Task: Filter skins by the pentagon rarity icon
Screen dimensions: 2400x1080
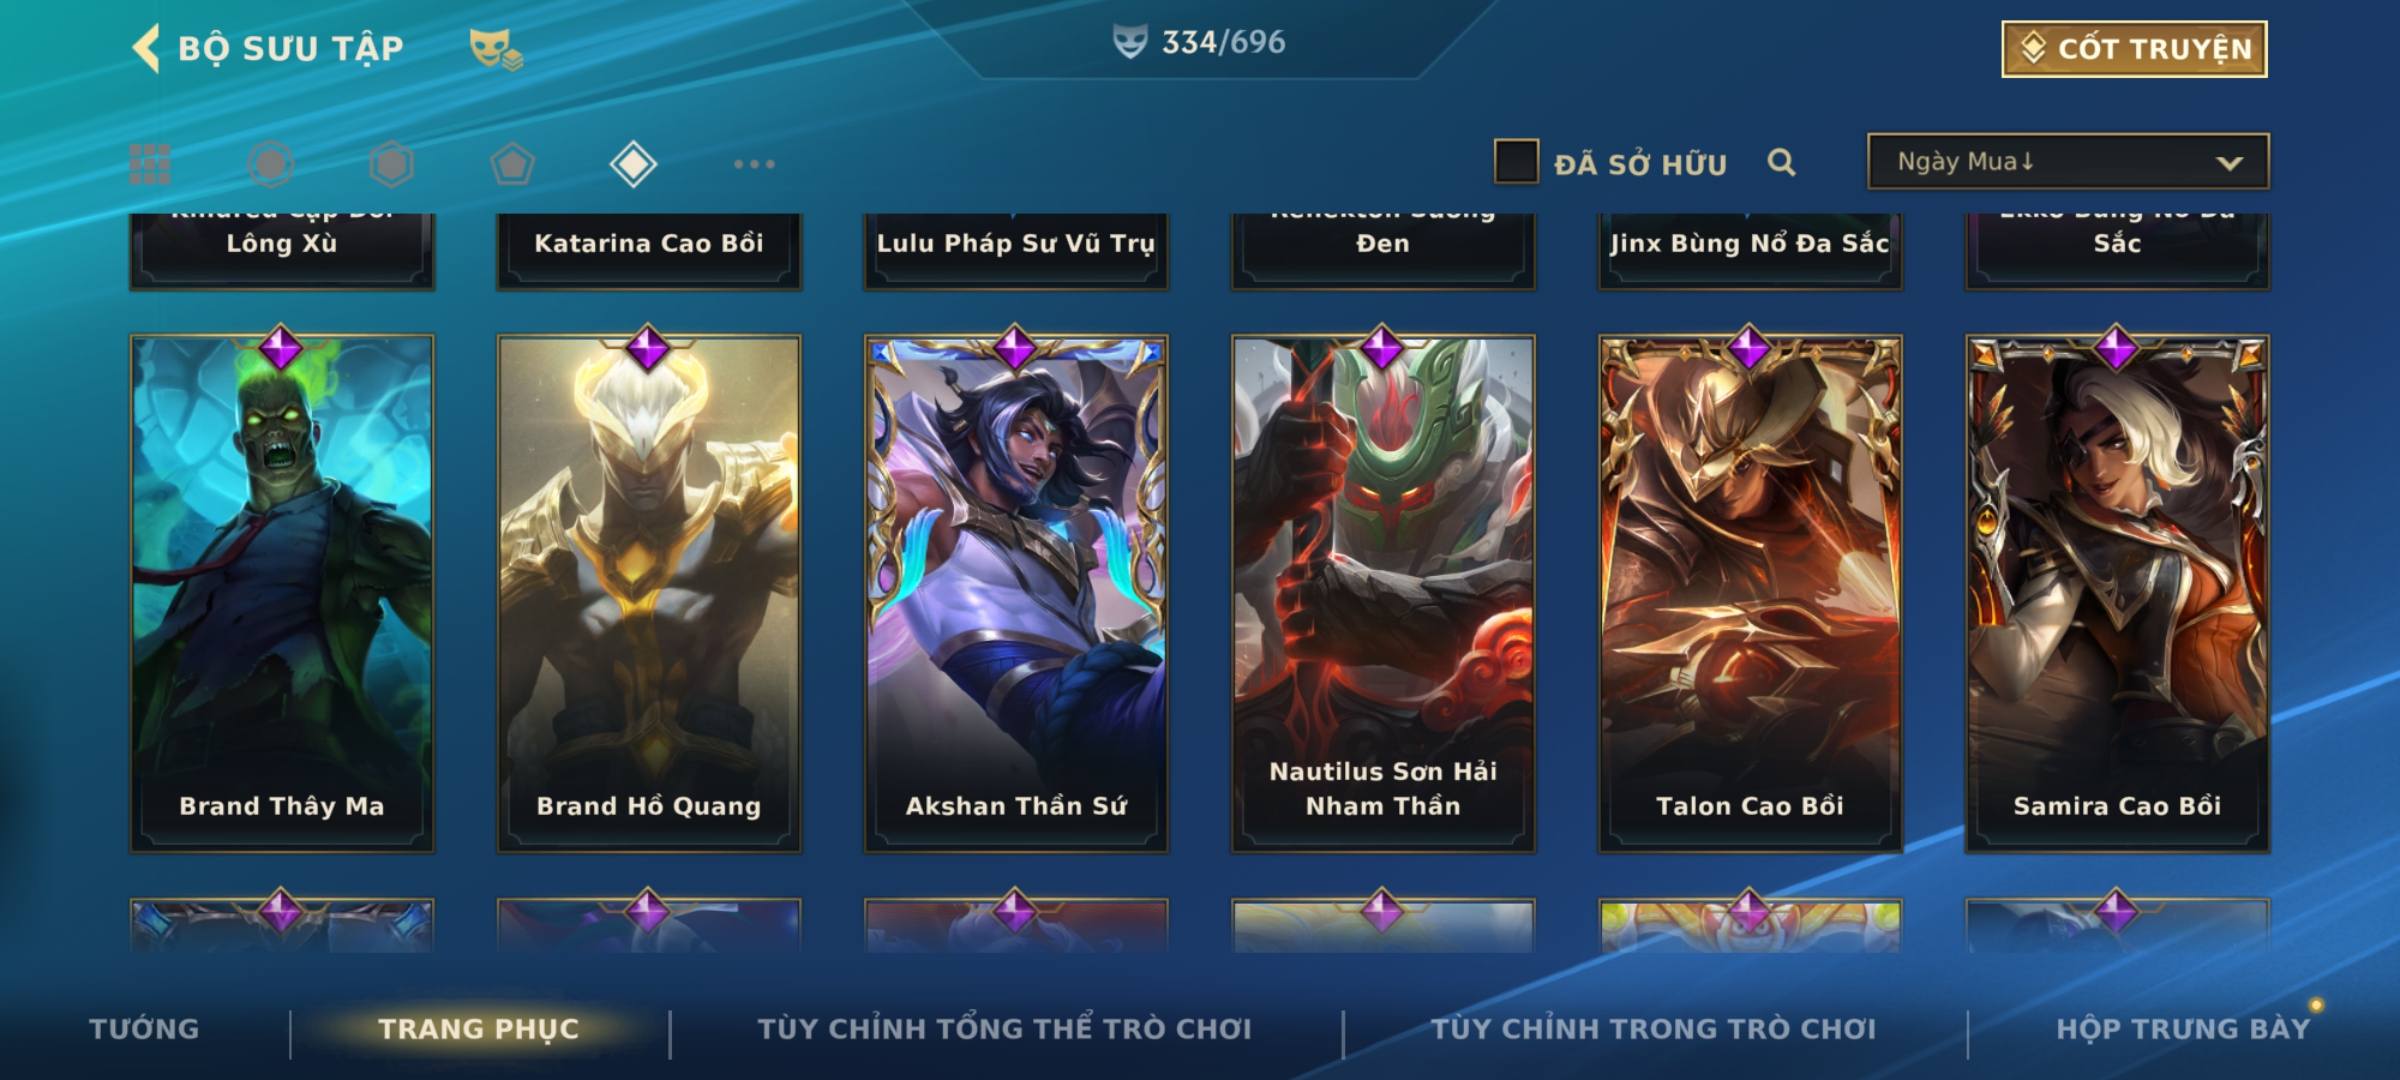Action: click(512, 164)
